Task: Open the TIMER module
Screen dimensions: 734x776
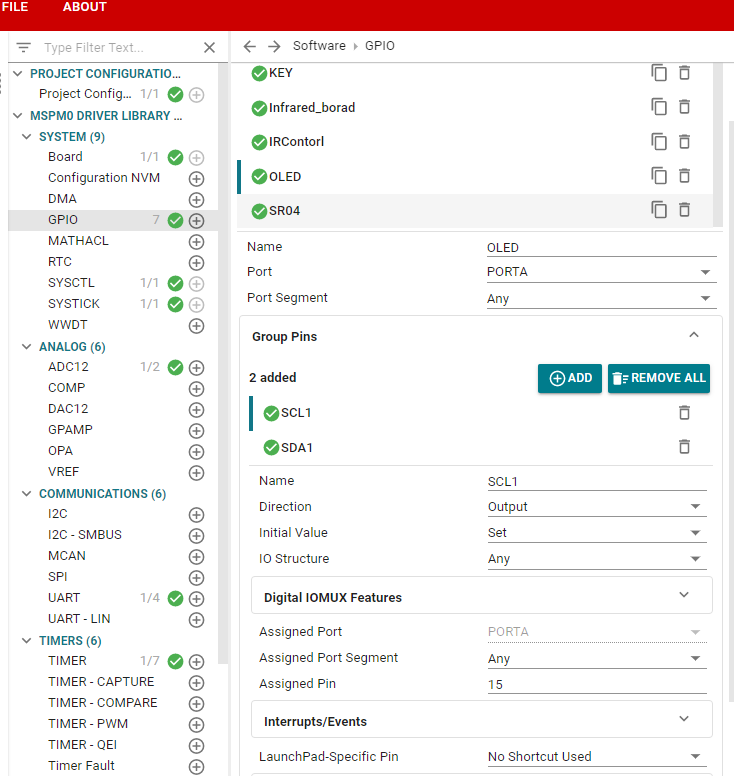Action: [x=67, y=661]
